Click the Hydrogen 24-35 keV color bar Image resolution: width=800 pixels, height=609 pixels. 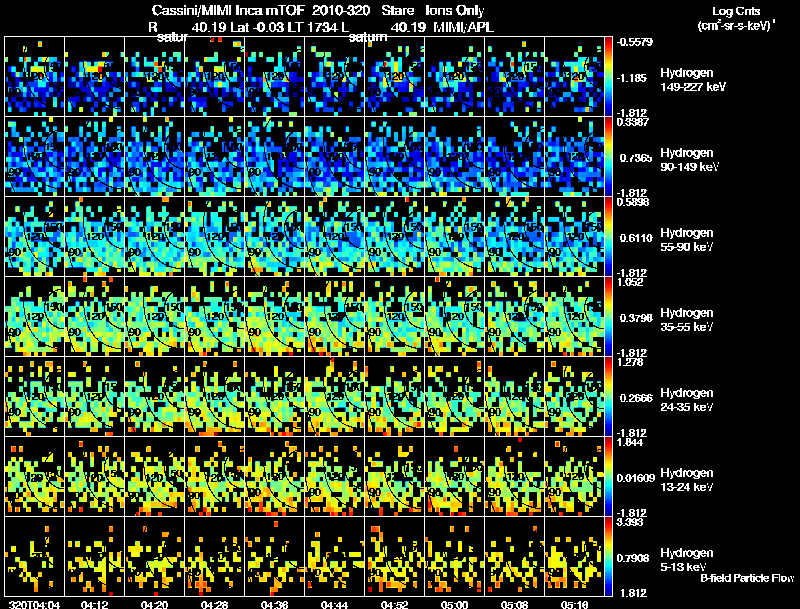point(608,397)
